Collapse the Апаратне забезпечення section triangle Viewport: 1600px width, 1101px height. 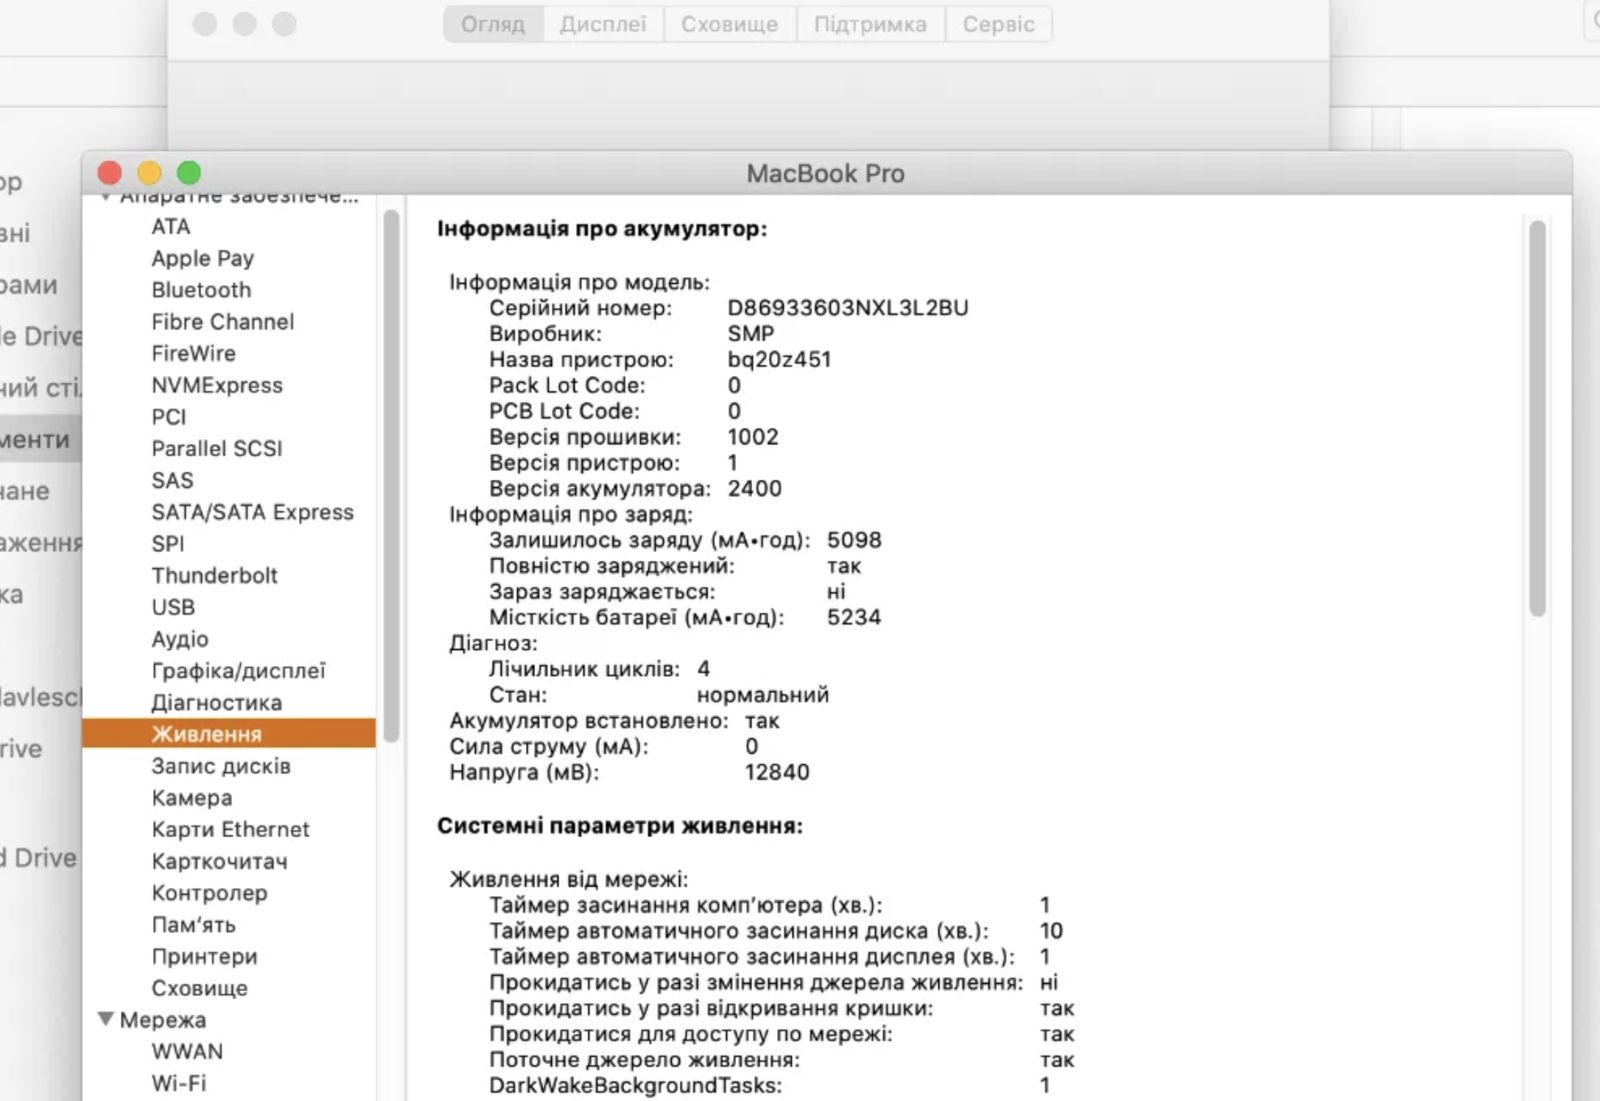point(106,198)
